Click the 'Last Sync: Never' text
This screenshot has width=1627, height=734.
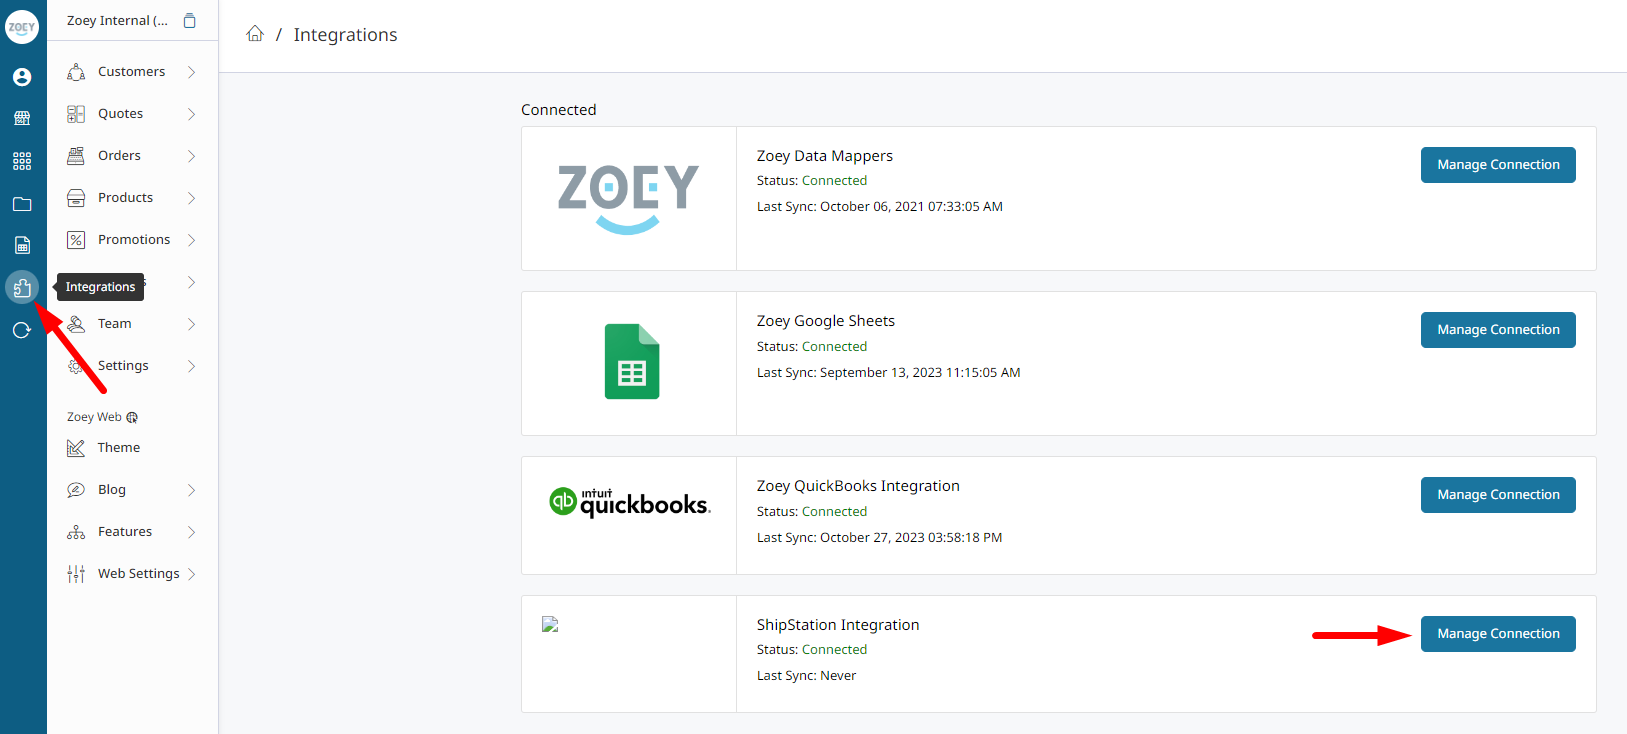806,676
